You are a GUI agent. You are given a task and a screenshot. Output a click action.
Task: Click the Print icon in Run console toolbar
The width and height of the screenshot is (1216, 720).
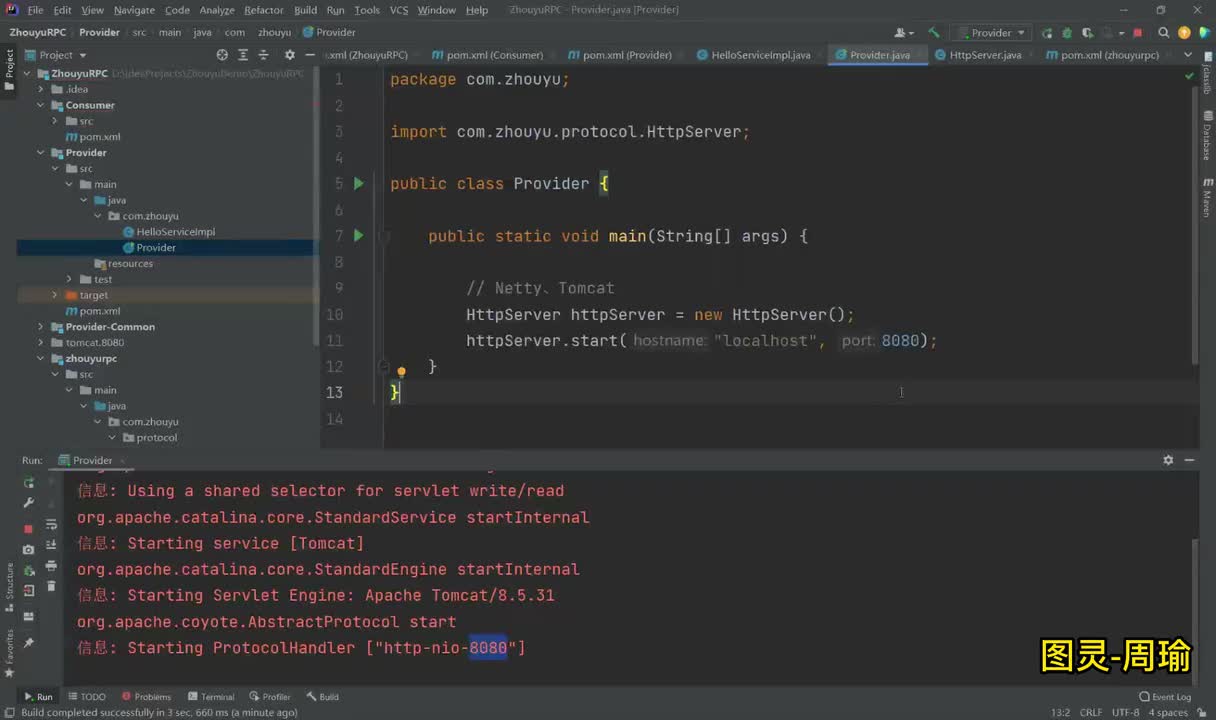click(51, 566)
